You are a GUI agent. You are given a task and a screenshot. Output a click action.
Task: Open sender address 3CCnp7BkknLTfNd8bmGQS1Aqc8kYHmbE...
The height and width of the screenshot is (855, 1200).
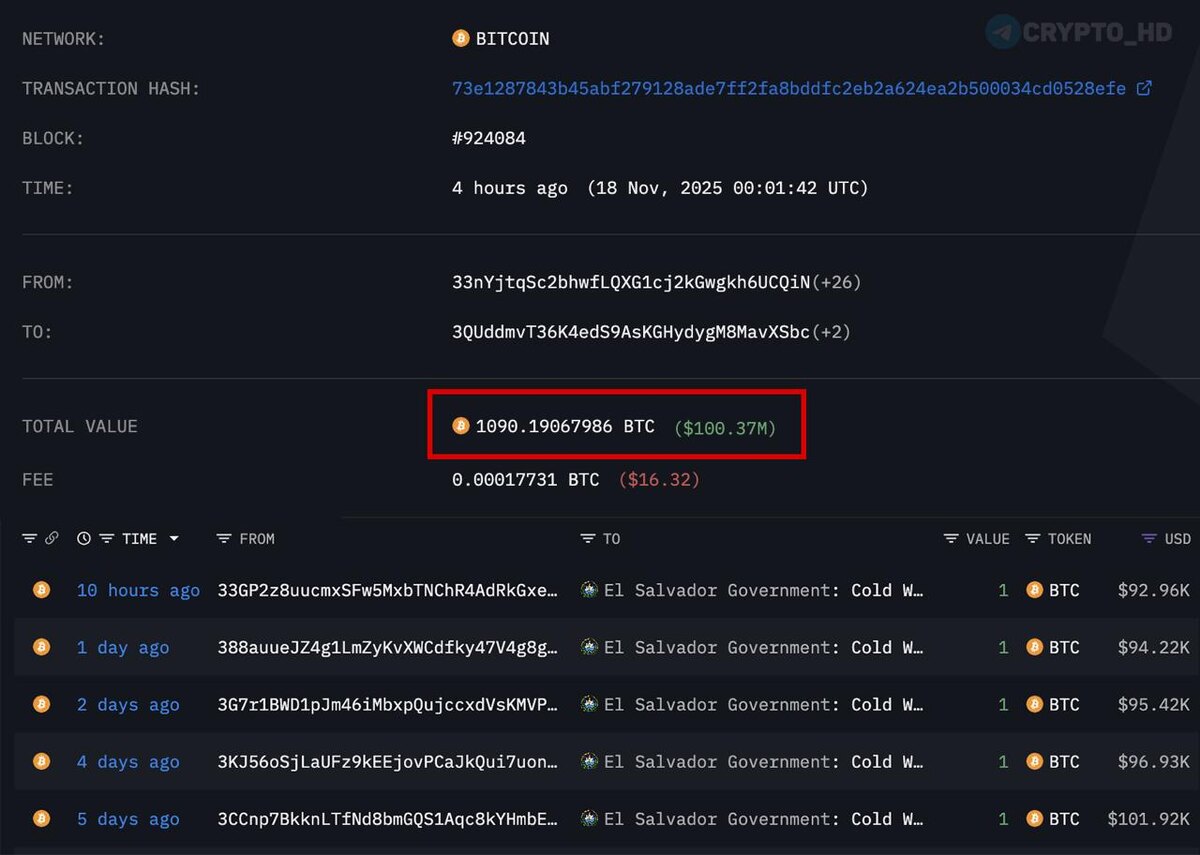tap(388, 818)
